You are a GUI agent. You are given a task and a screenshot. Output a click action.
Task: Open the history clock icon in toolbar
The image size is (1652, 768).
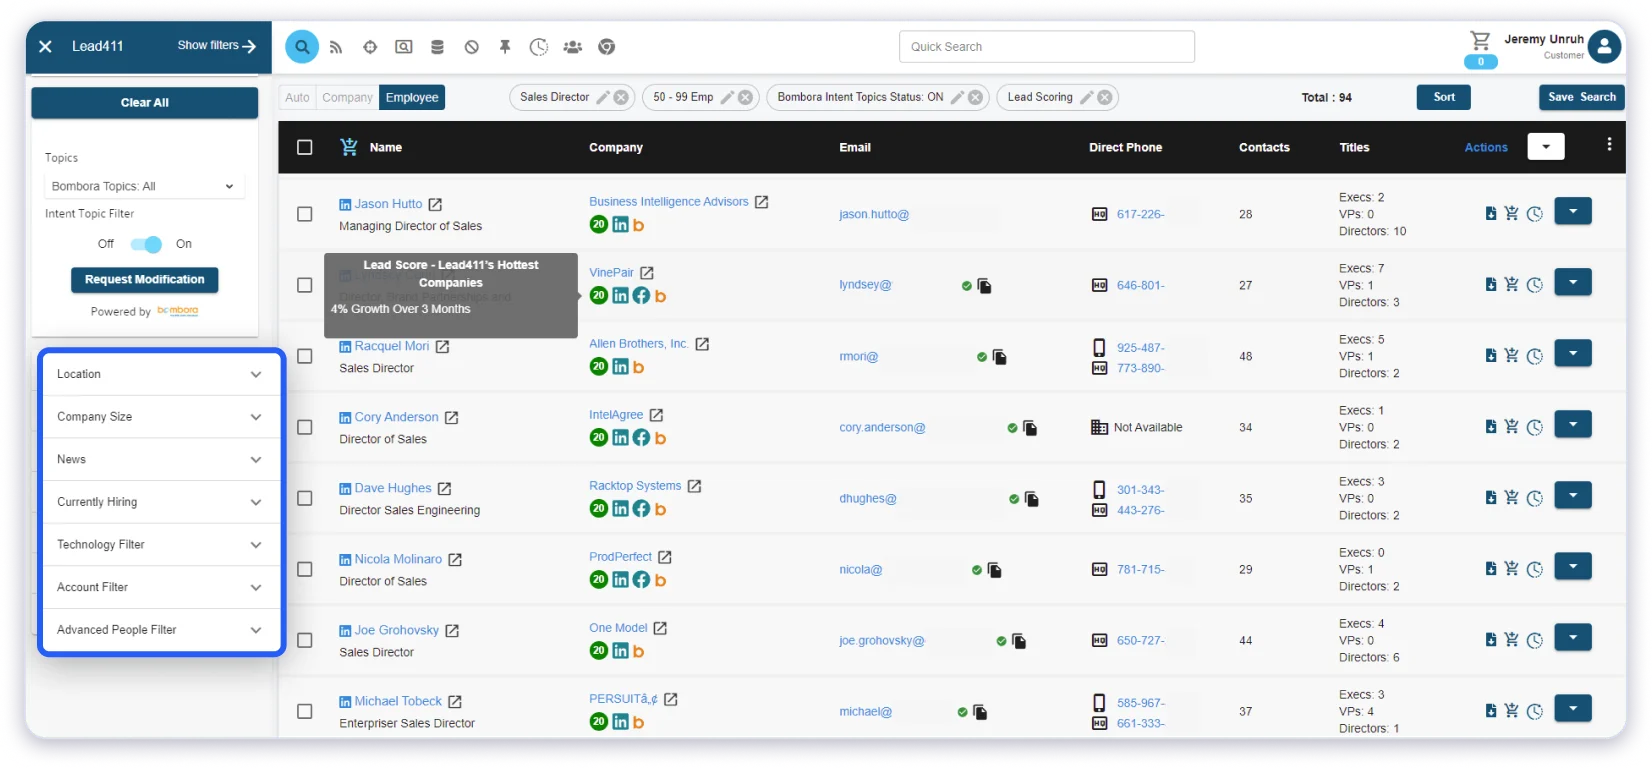pyautogui.click(x=539, y=47)
